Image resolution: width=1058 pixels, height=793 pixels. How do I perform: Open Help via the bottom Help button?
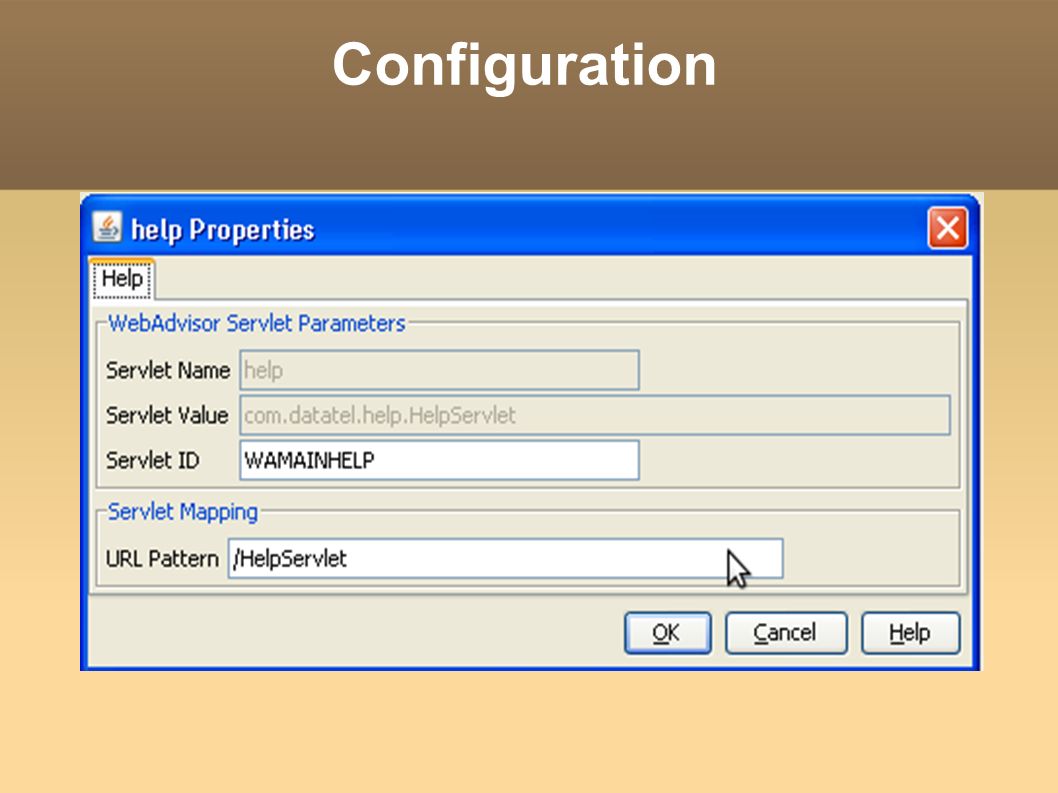(x=910, y=633)
